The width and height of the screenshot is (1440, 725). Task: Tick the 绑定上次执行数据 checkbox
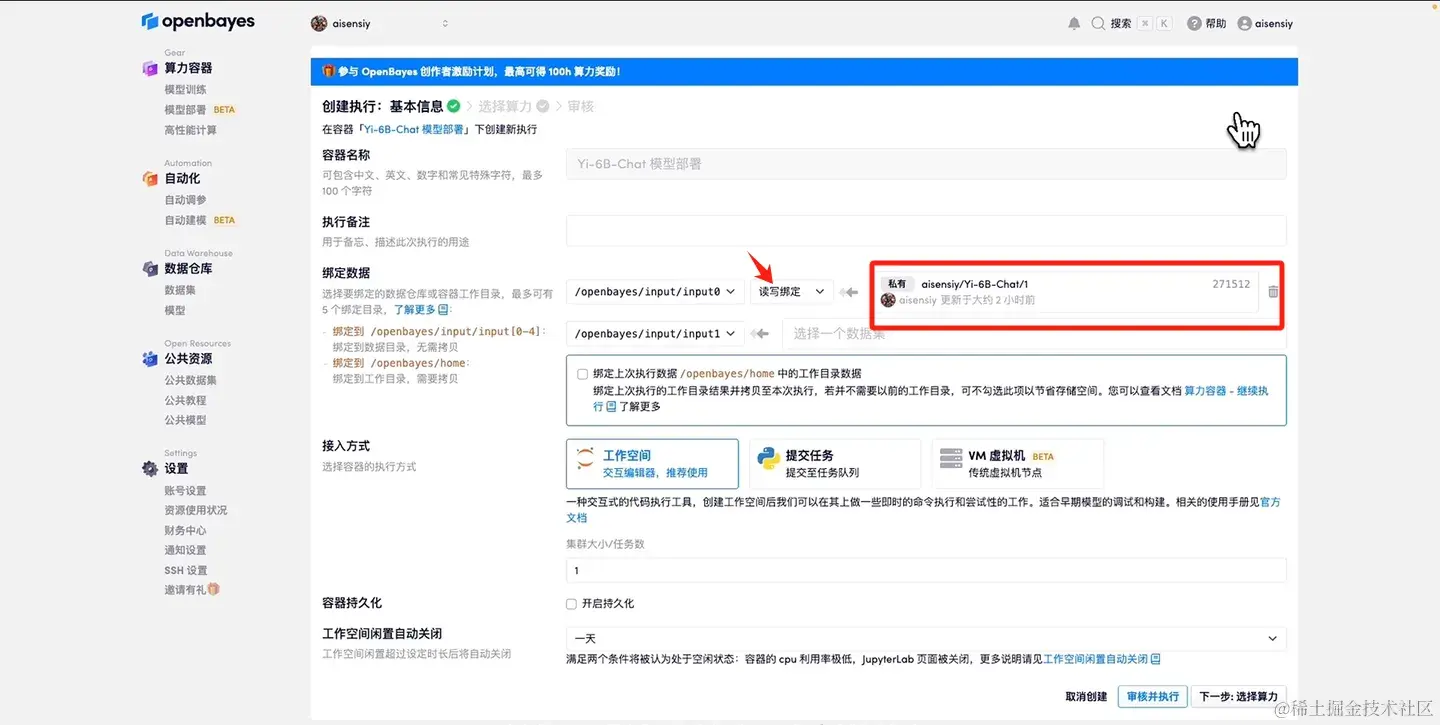(582, 374)
